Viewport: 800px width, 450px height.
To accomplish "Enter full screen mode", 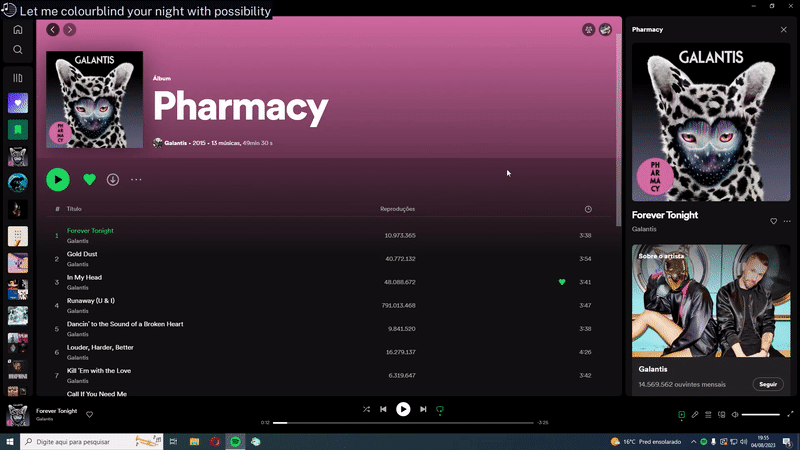I will 790,414.
